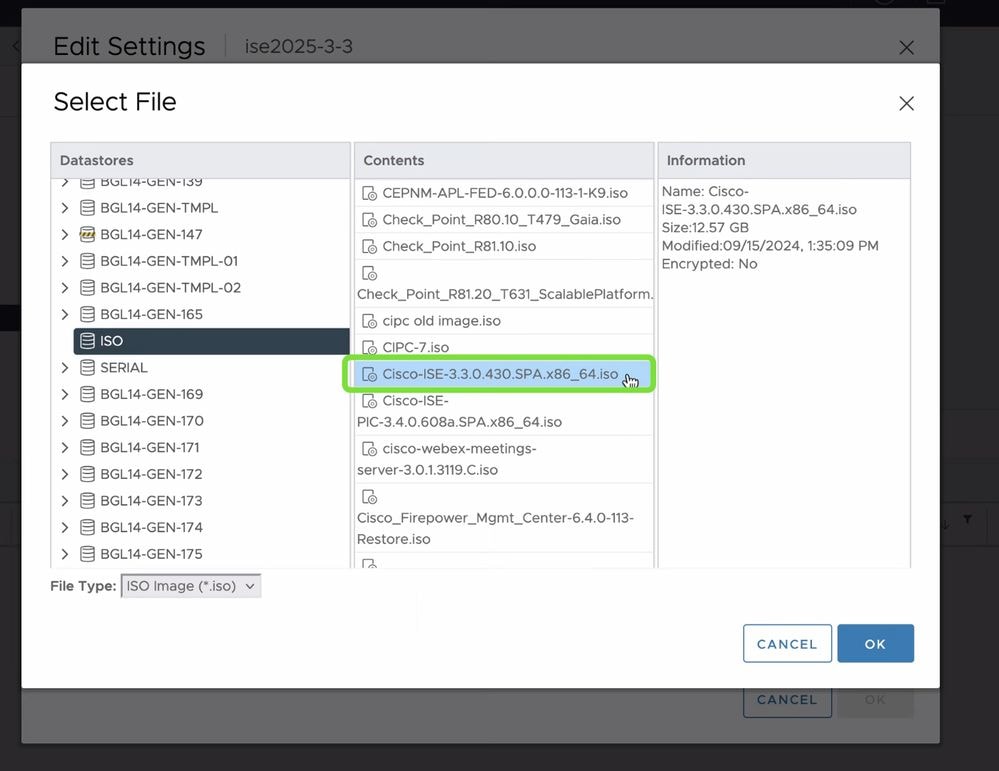999x771 pixels.
Task: Click OK to confirm the file selection
Action: [x=875, y=643]
